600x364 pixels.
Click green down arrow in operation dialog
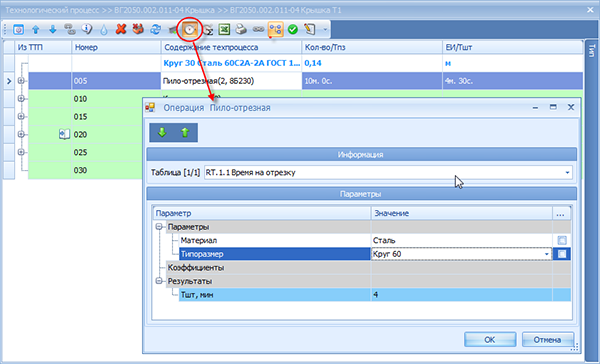pyautogui.click(x=162, y=132)
